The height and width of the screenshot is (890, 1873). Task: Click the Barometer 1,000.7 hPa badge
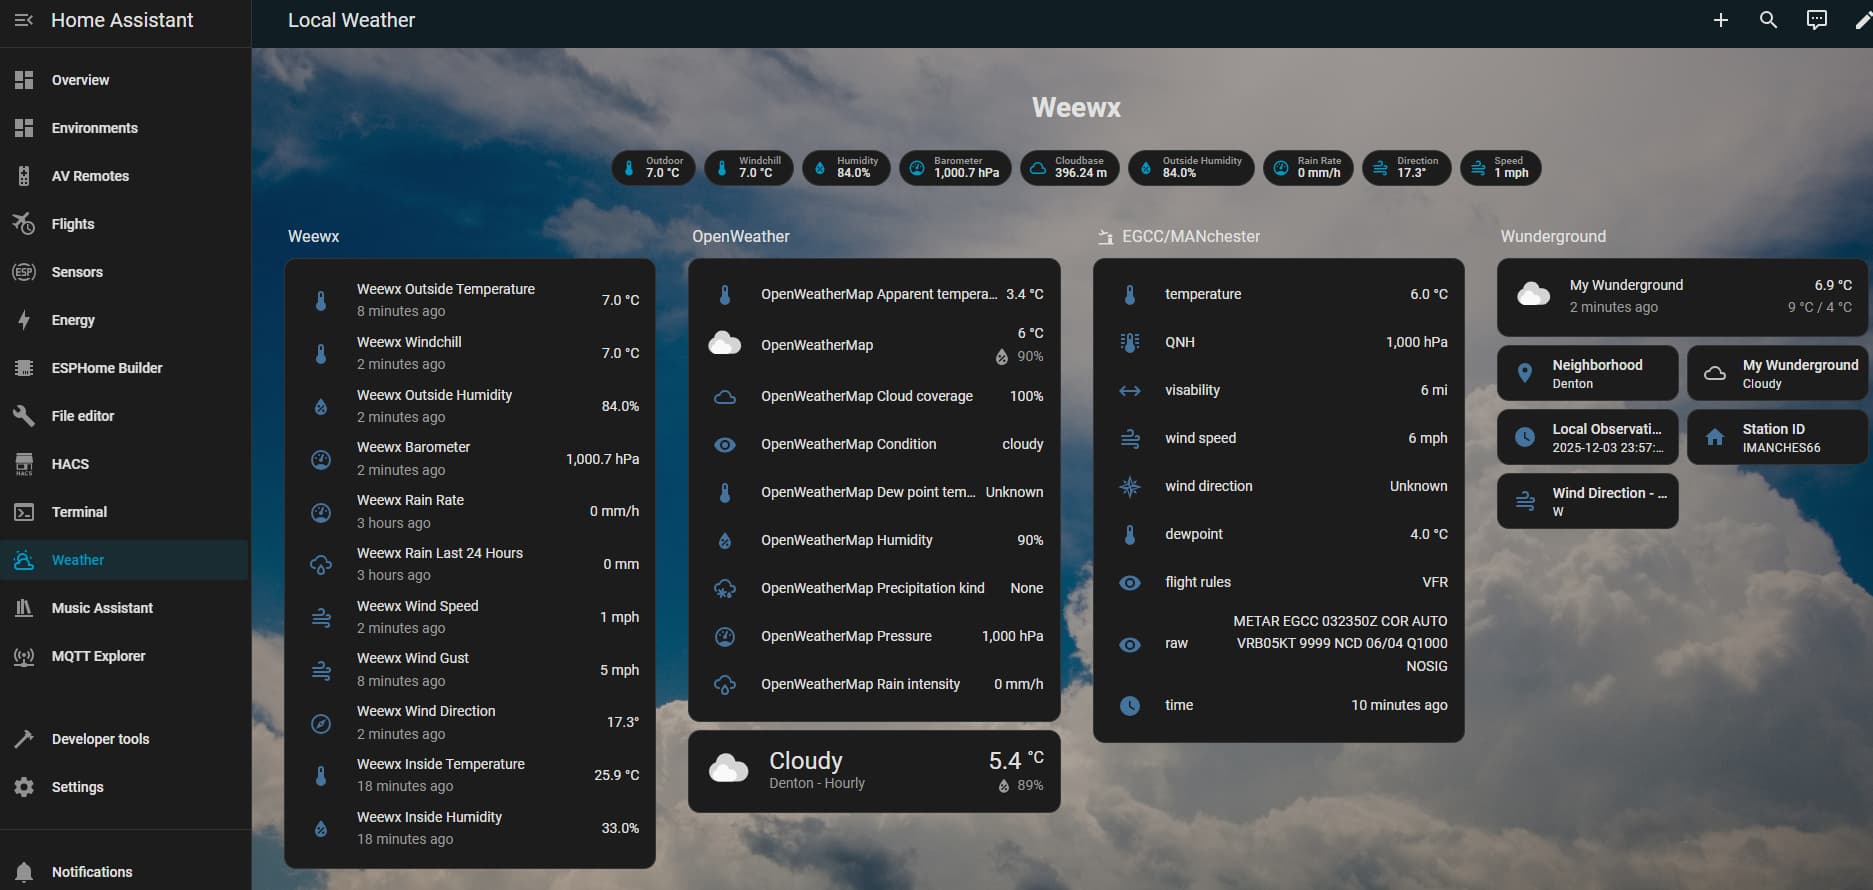955,167
